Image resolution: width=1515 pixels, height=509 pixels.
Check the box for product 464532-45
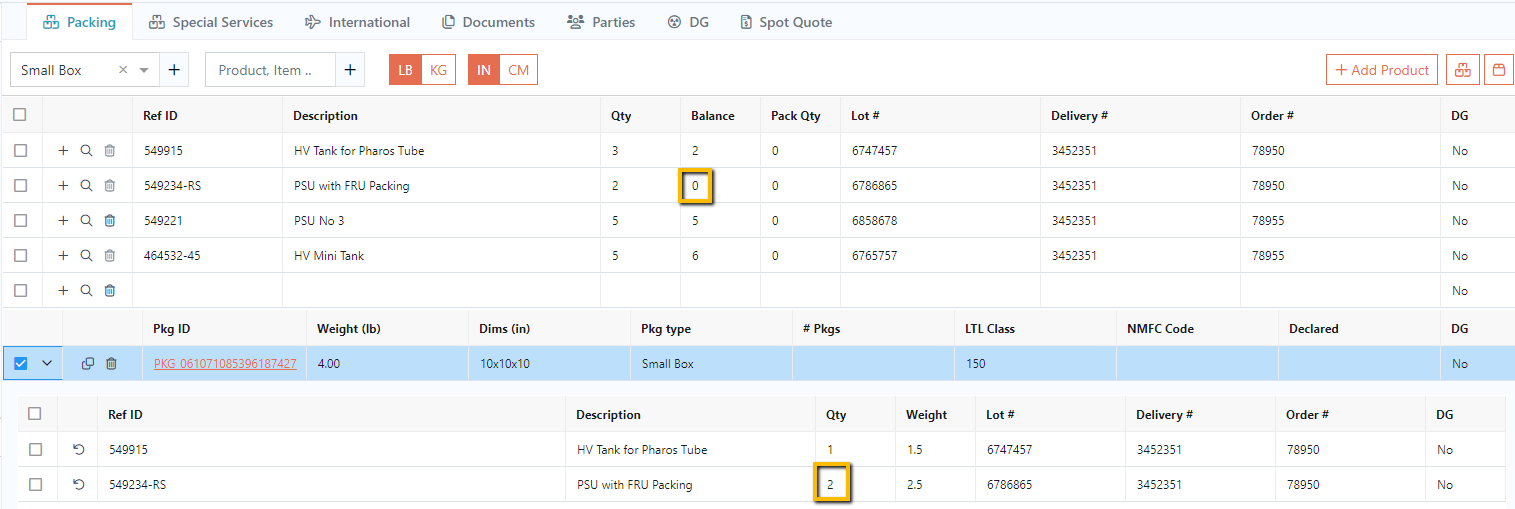20,255
